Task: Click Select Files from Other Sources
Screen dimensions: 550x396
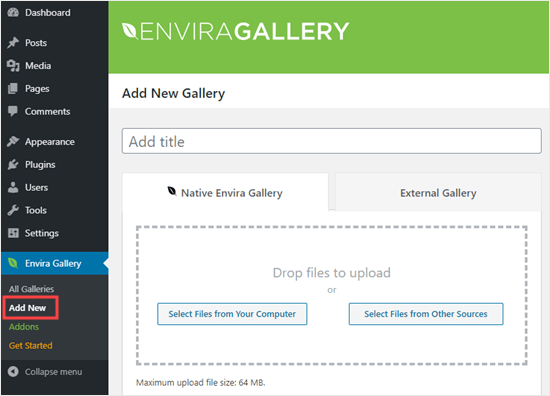Action: pyautogui.click(x=426, y=314)
